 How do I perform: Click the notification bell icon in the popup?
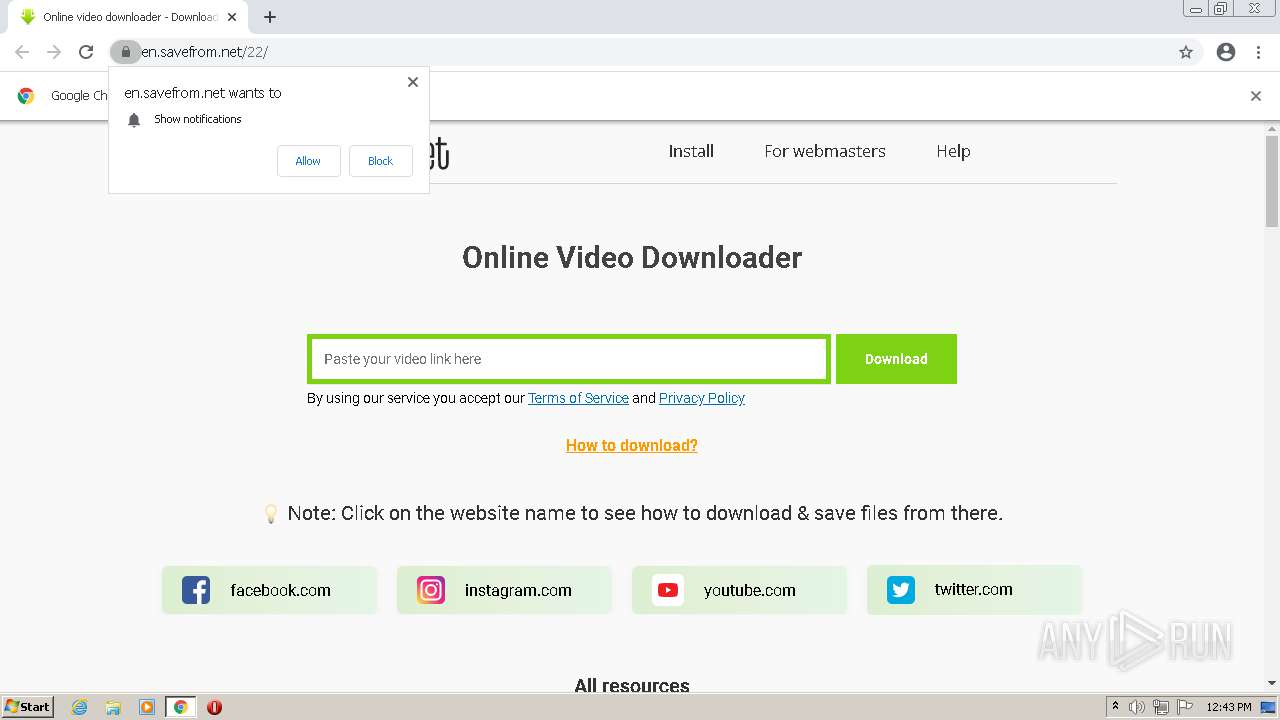coord(134,120)
